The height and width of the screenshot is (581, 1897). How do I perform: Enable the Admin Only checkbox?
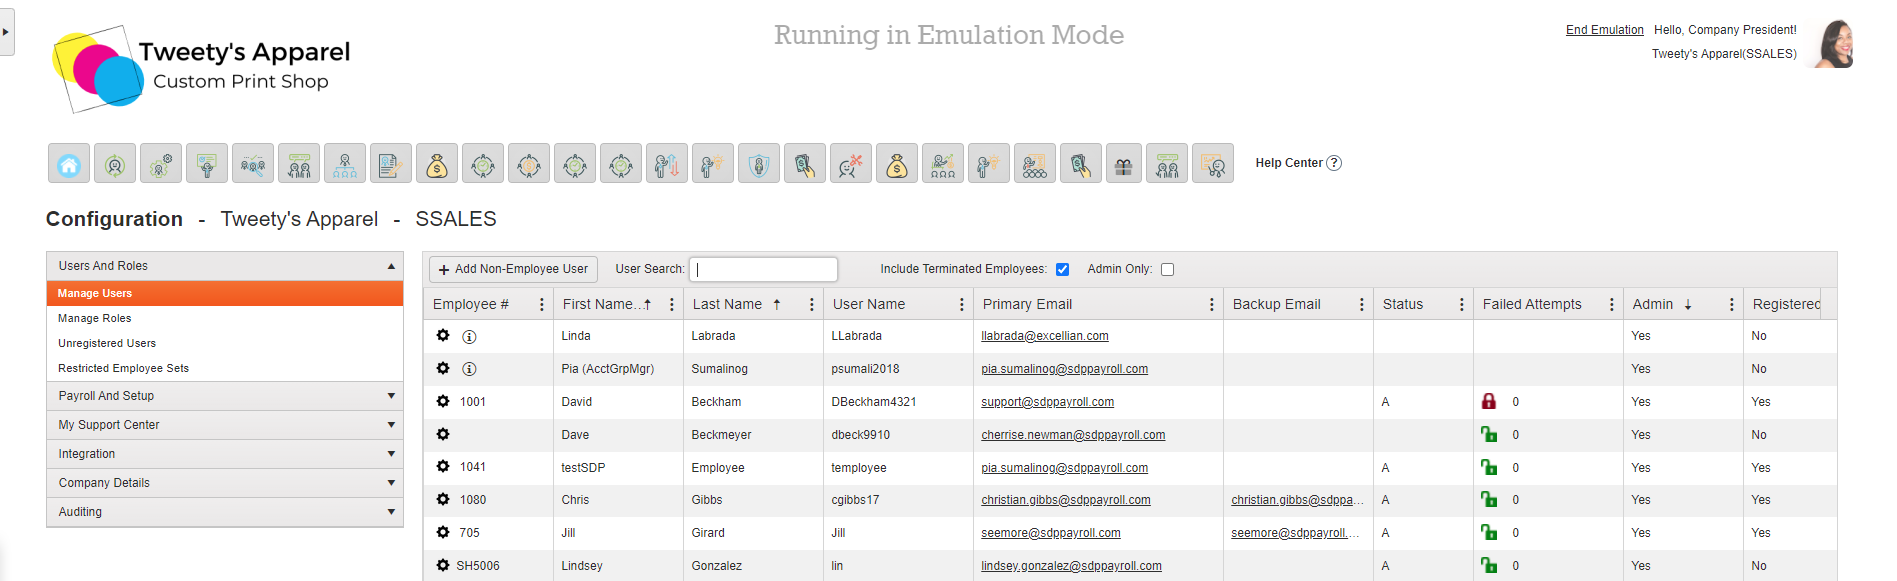(1167, 269)
